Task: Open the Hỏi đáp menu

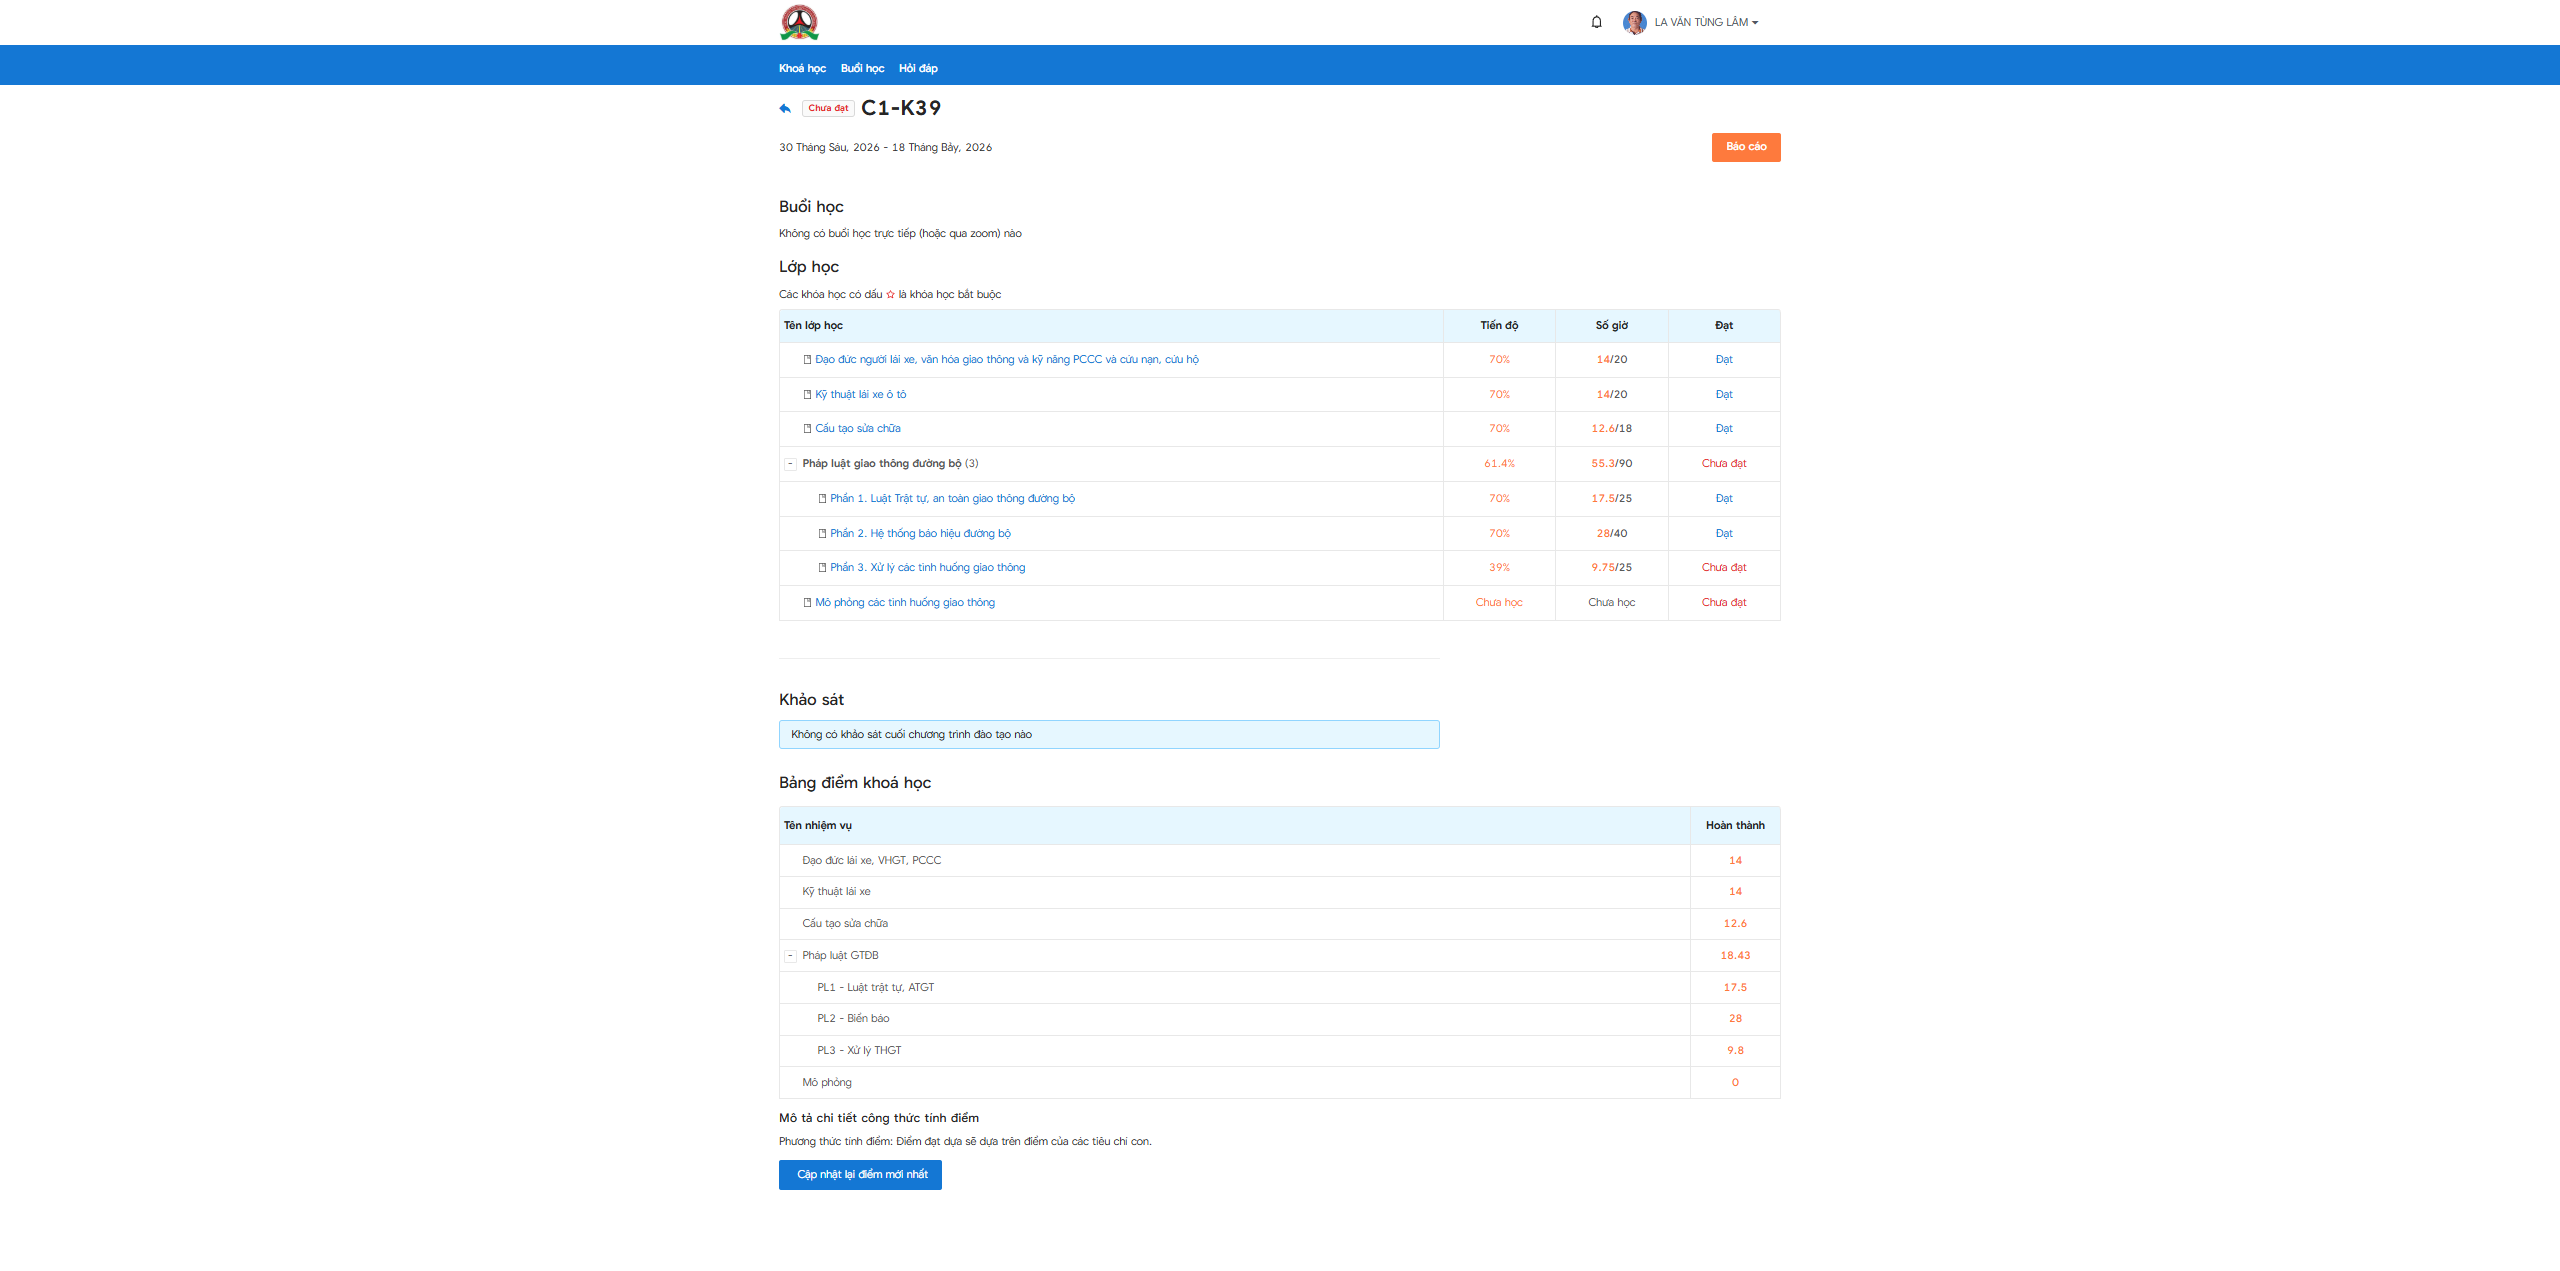Action: pos(918,68)
